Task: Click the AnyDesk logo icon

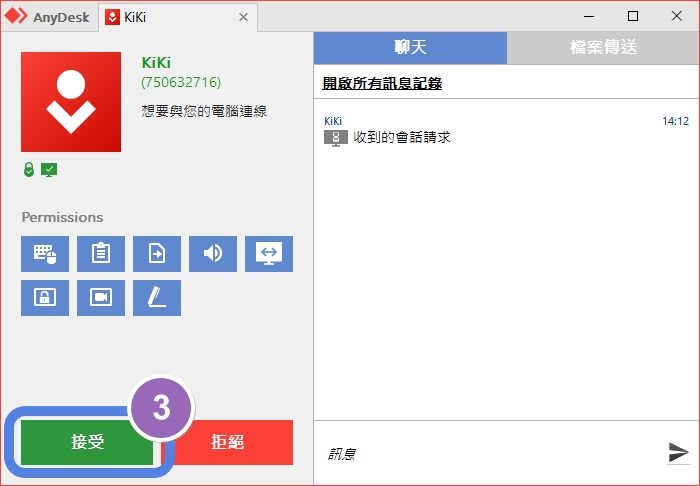Action: [16, 16]
